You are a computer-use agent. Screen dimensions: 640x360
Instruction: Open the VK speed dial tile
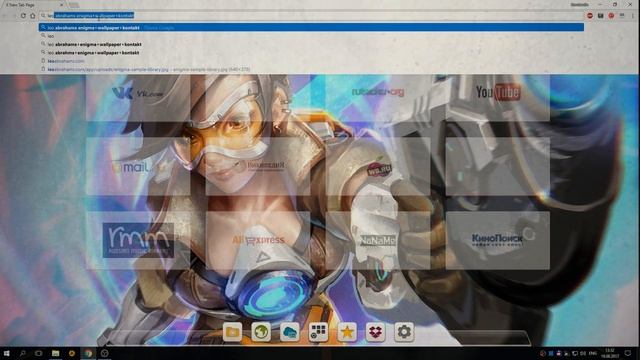[138, 98]
